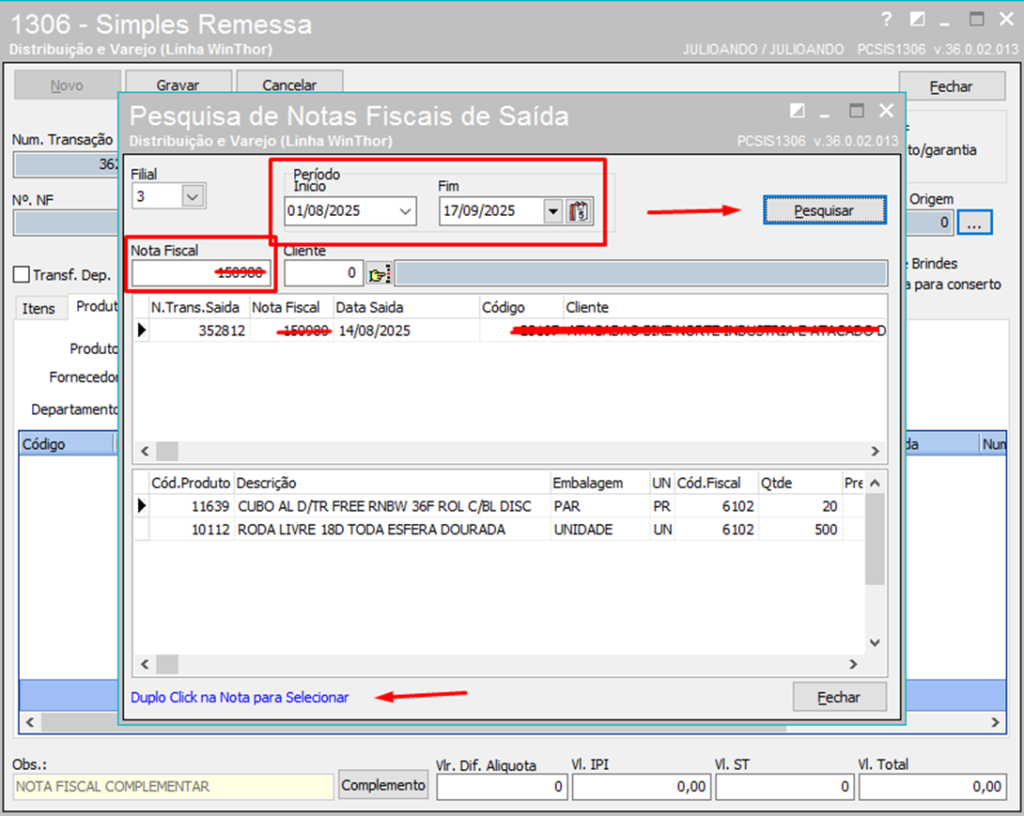Click the Fechar button in the search dialog
1024x816 pixels.
839,697
